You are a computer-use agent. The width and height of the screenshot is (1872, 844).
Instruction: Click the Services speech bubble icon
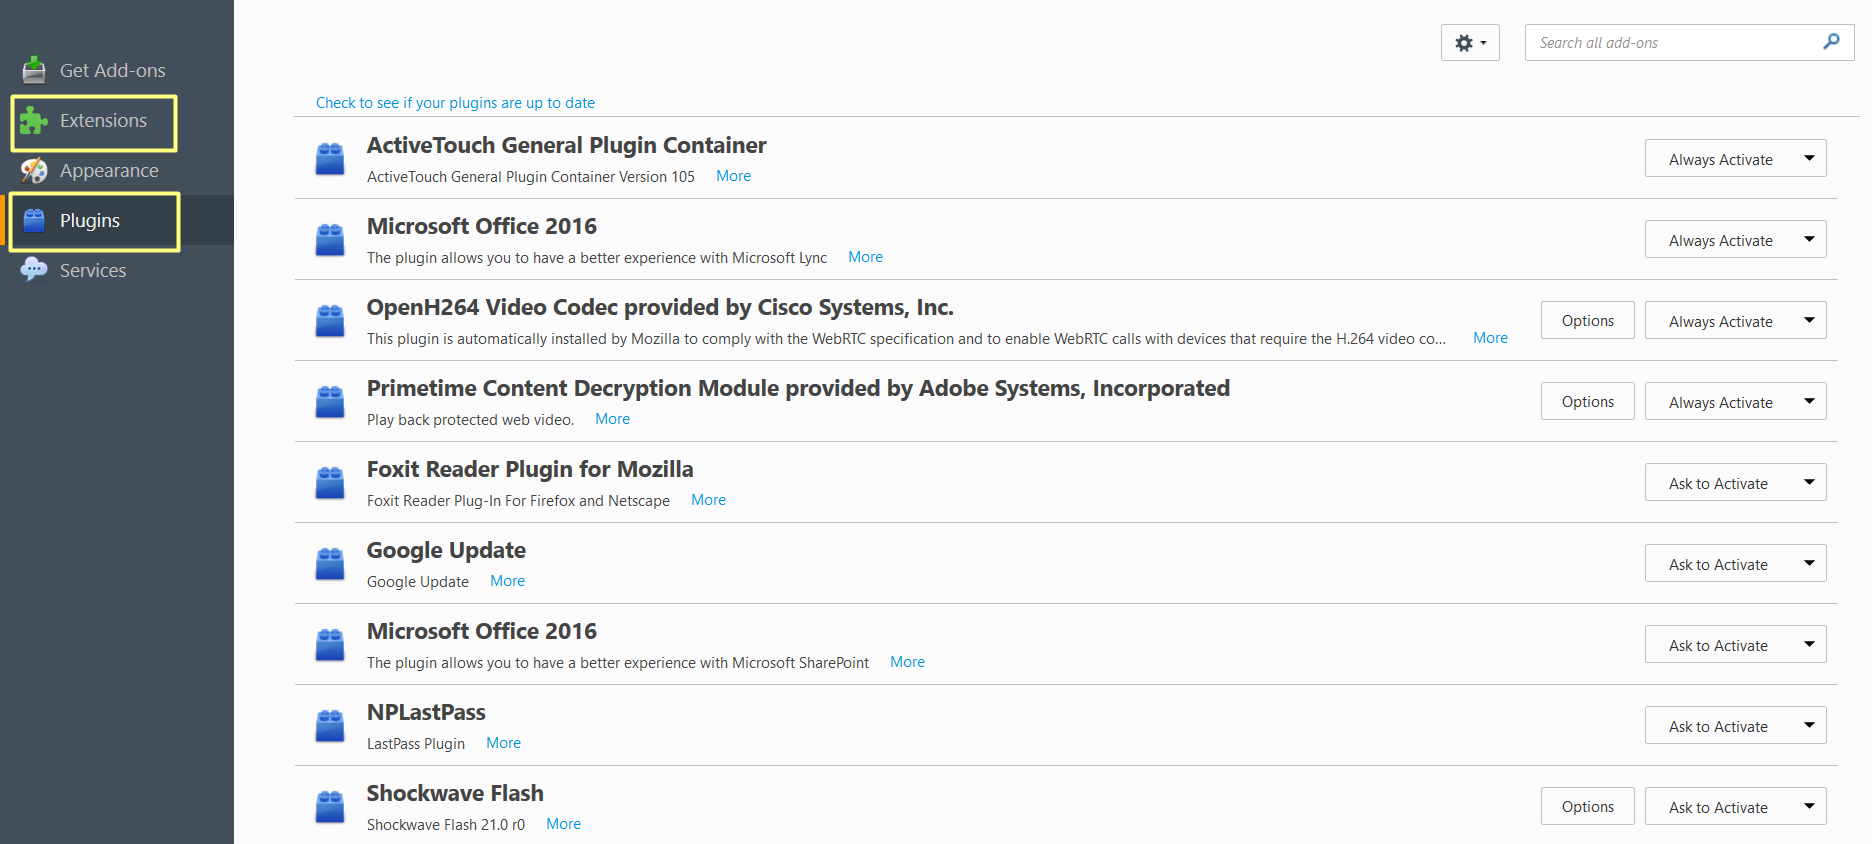point(34,270)
